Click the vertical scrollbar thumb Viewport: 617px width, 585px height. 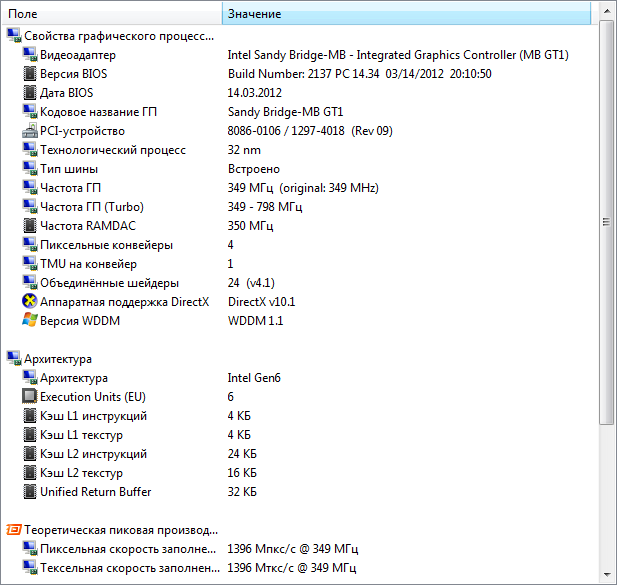coord(606,222)
